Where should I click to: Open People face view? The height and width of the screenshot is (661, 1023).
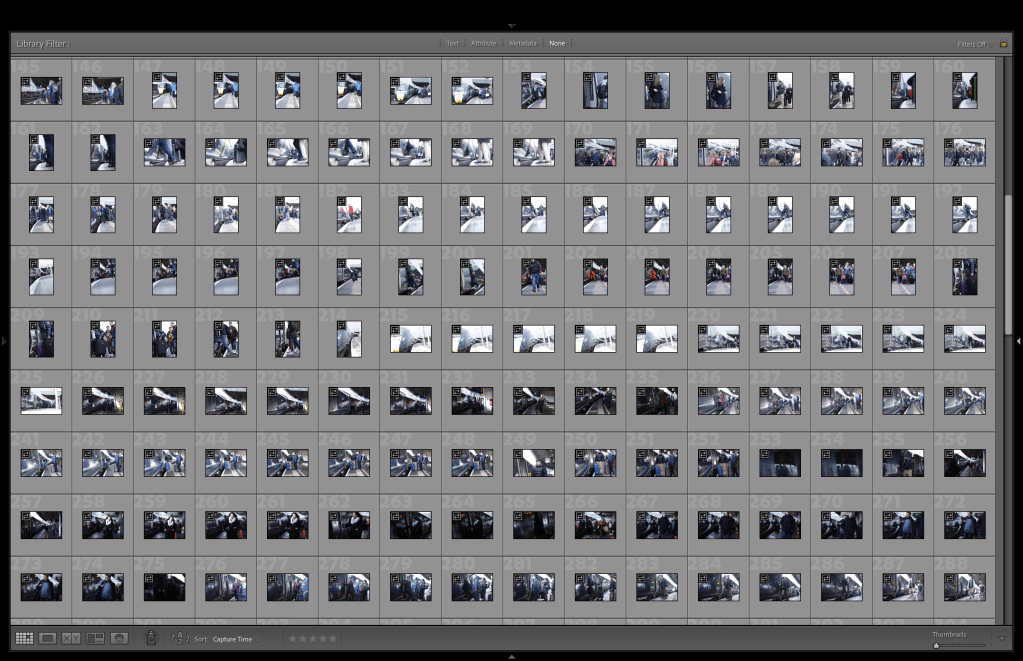click(x=119, y=638)
